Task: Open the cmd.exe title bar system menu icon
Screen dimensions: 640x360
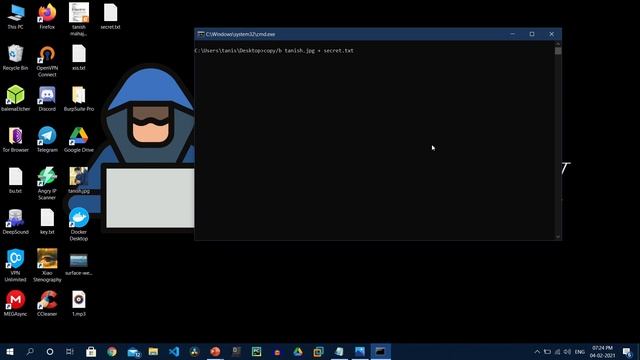Action: coord(201,34)
